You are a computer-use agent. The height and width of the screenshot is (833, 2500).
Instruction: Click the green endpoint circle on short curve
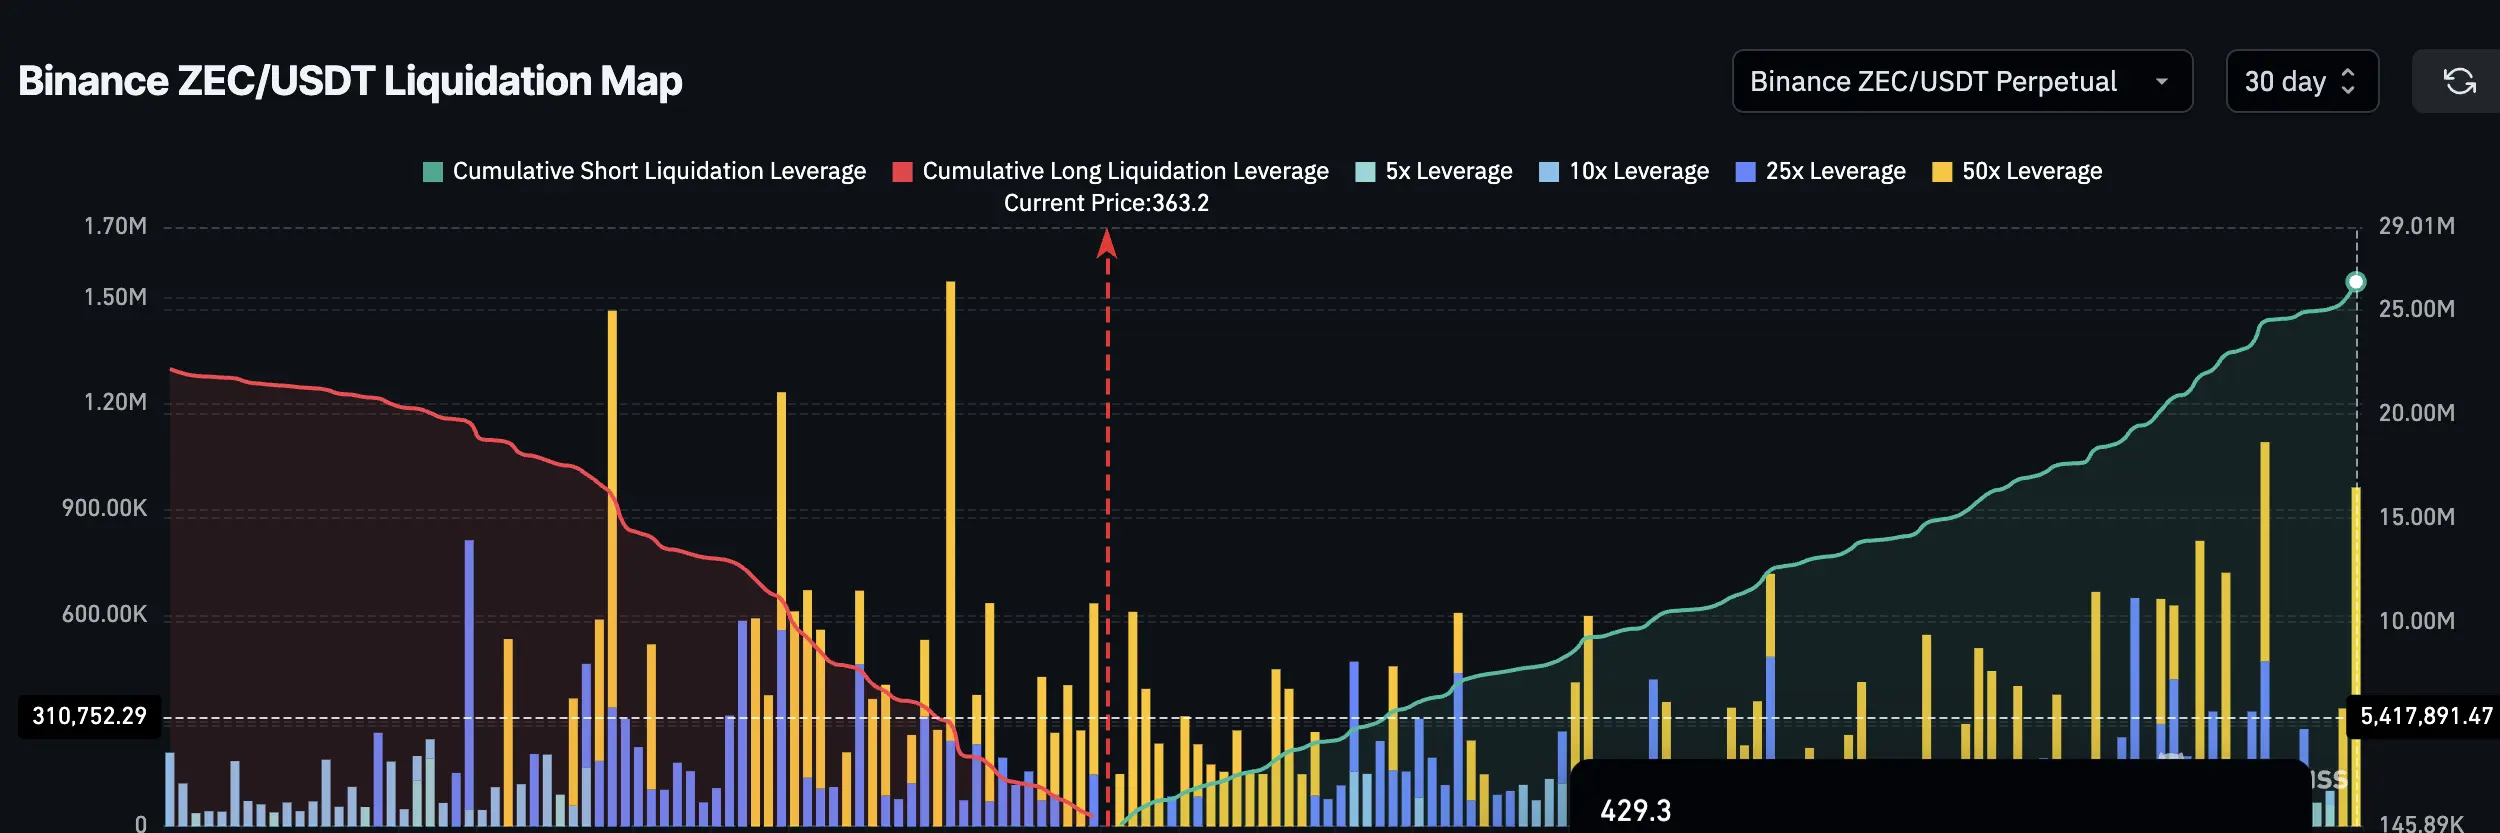[x=2356, y=282]
